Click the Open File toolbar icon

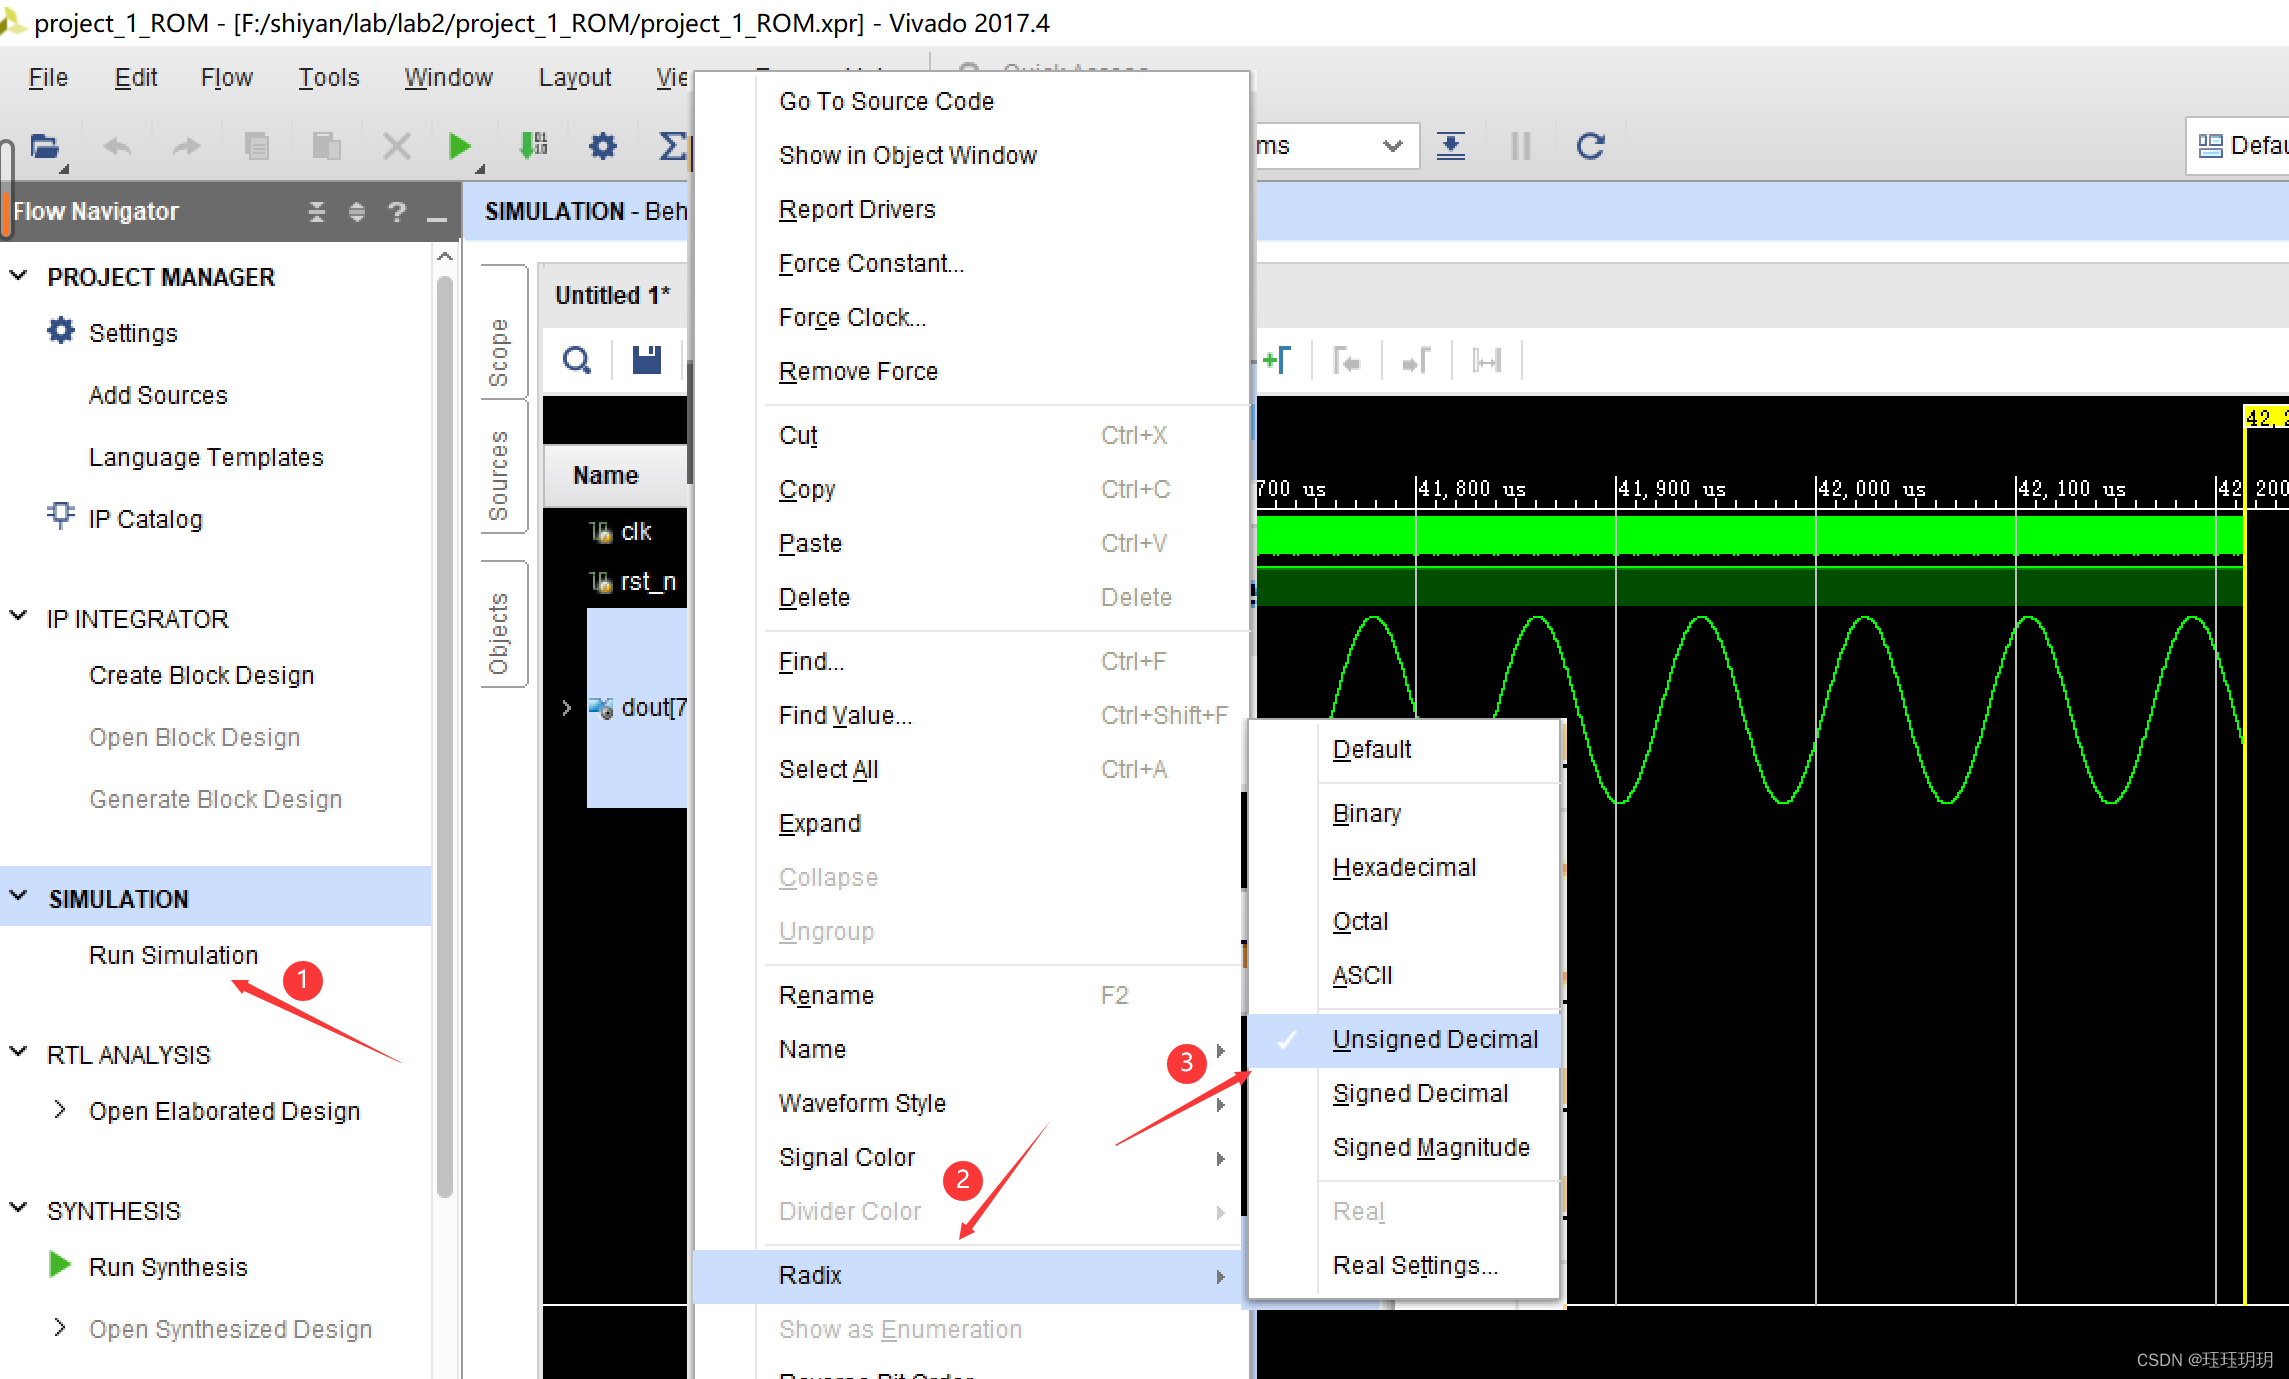[45, 146]
